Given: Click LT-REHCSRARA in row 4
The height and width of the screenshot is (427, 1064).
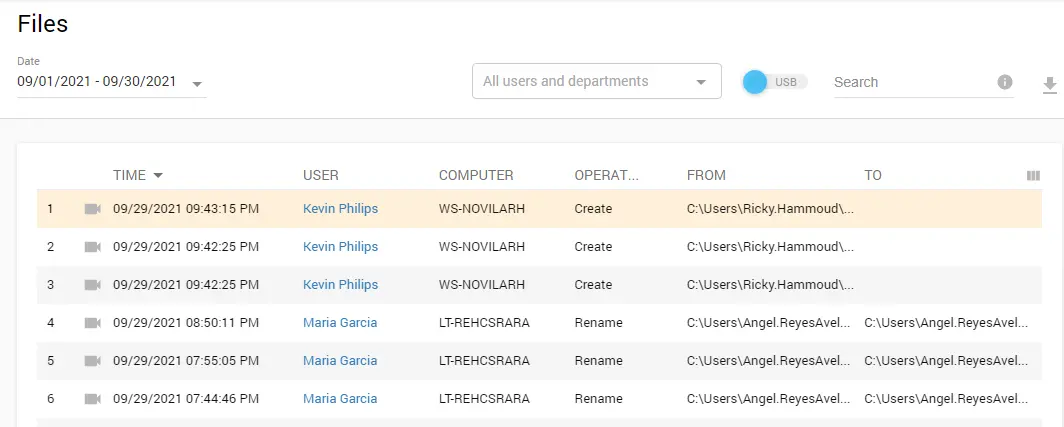Looking at the screenshot, I should [484, 322].
